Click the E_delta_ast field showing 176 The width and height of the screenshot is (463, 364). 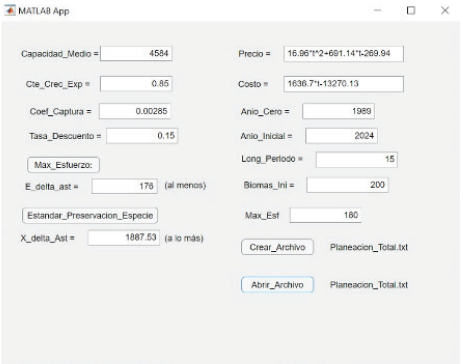[x=125, y=186]
